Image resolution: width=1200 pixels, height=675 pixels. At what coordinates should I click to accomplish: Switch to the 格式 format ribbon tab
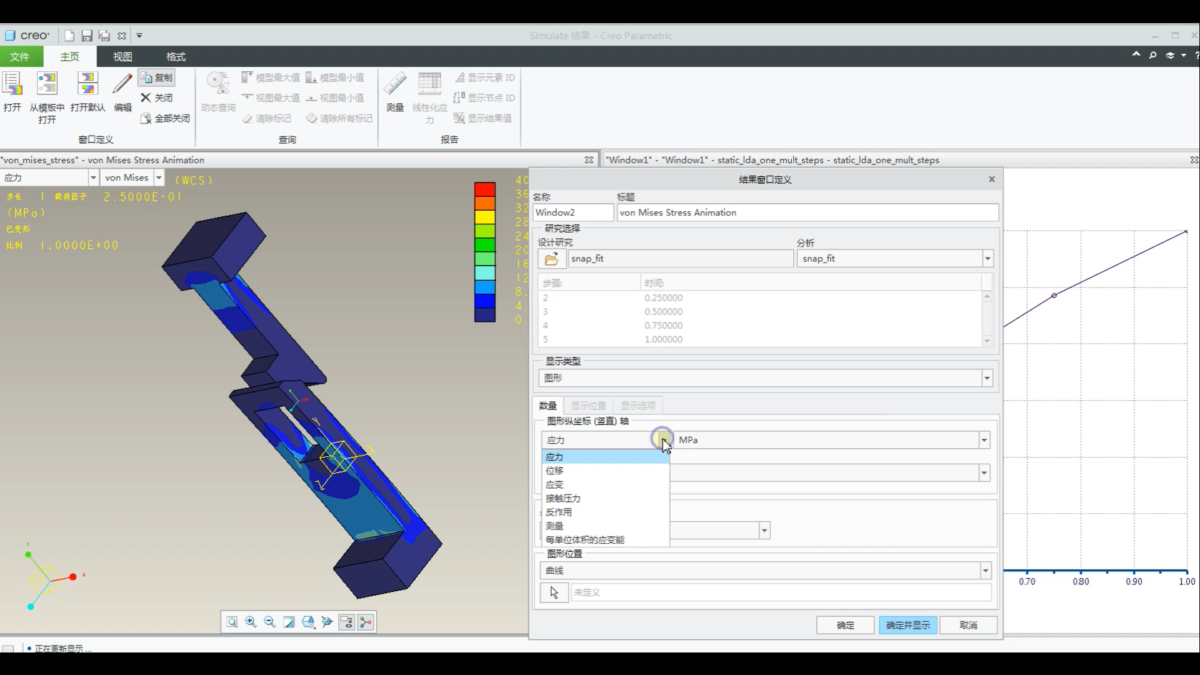pyautogui.click(x=176, y=57)
